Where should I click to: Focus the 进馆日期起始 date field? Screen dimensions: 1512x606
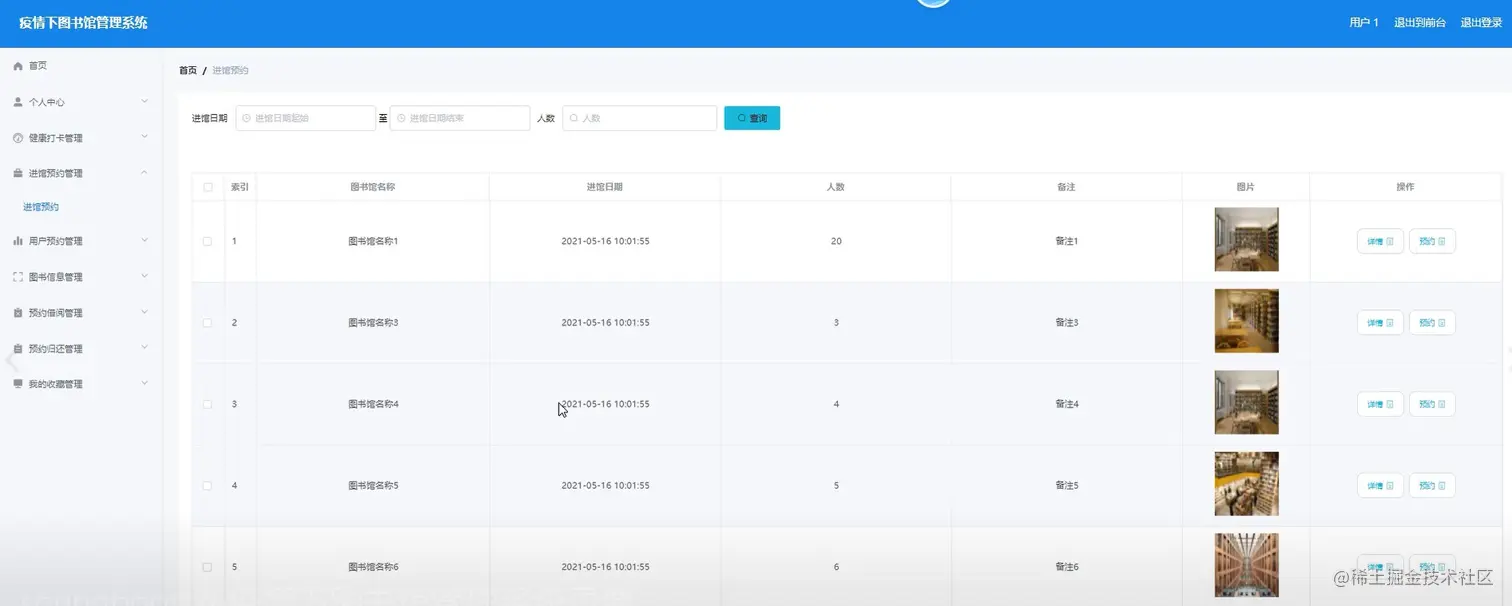(x=305, y=118)
